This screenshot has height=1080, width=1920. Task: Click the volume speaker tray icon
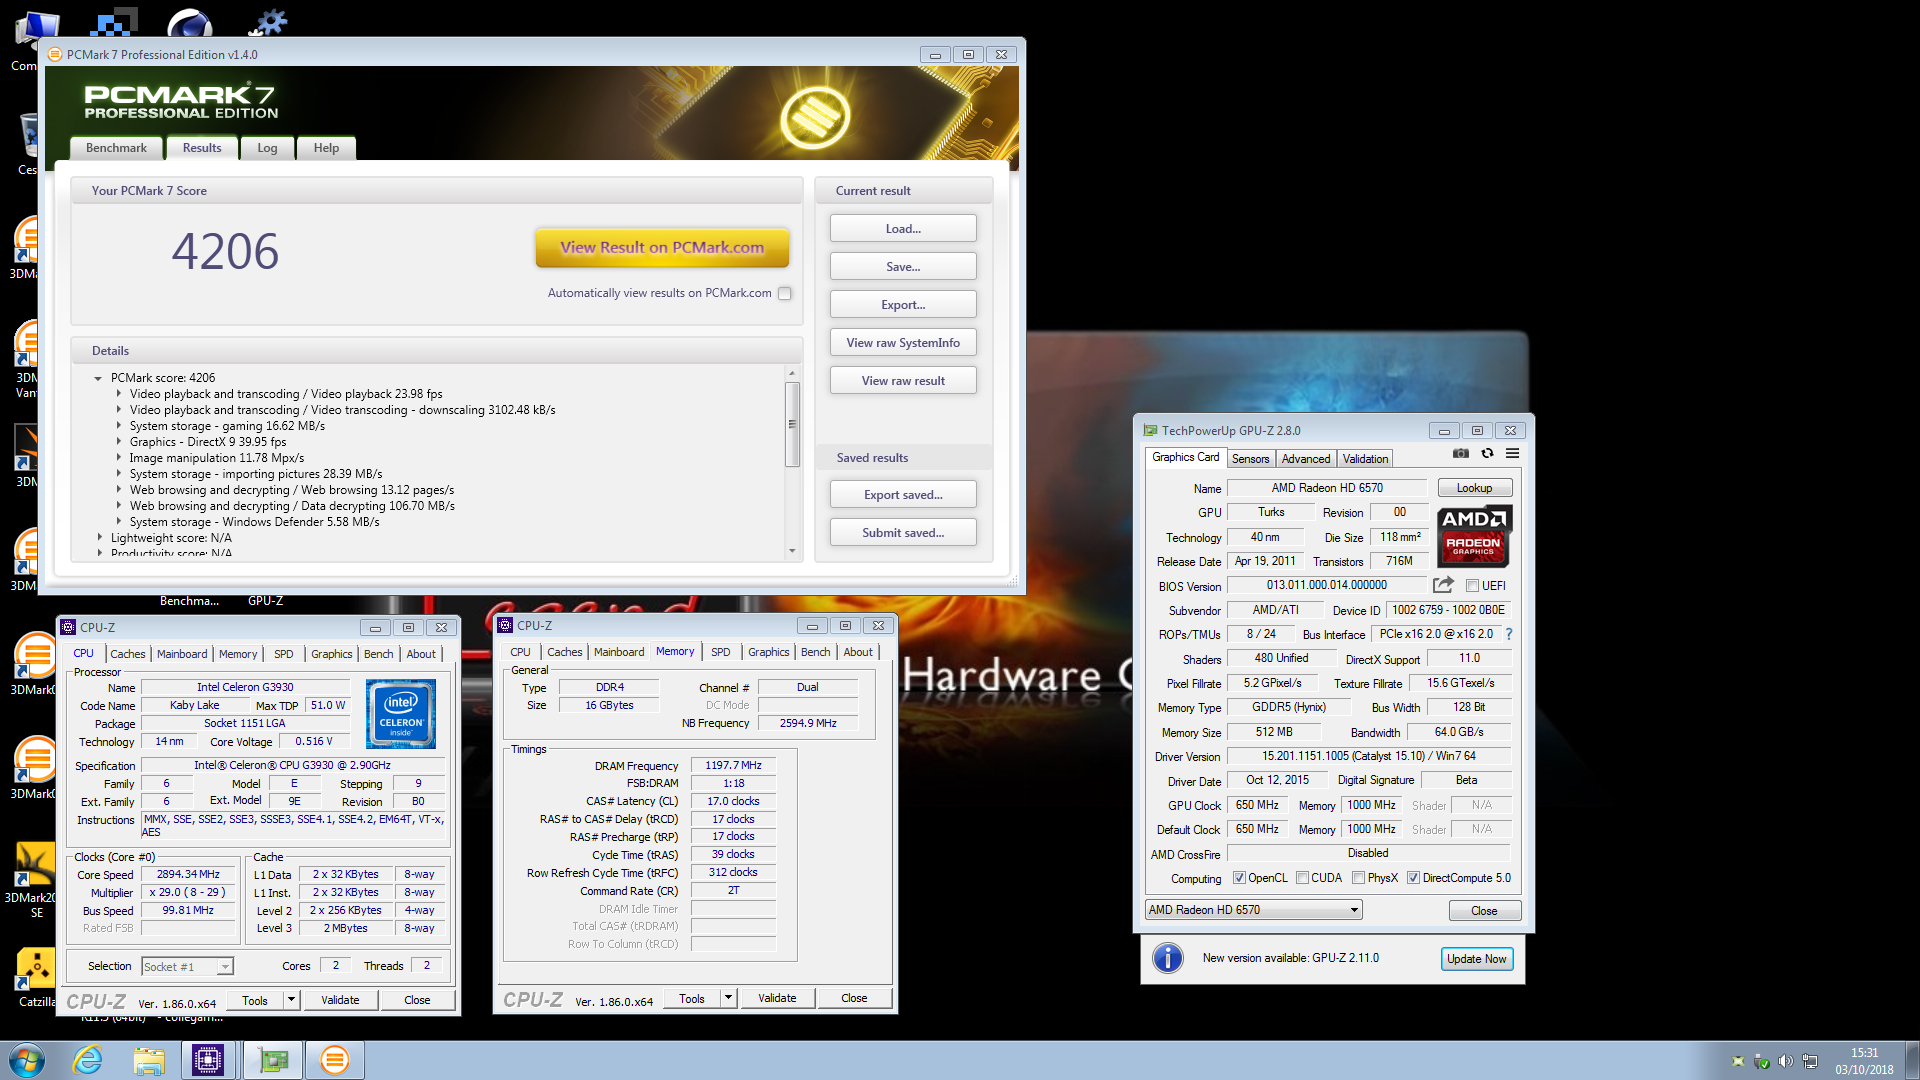(1786, 1061)
